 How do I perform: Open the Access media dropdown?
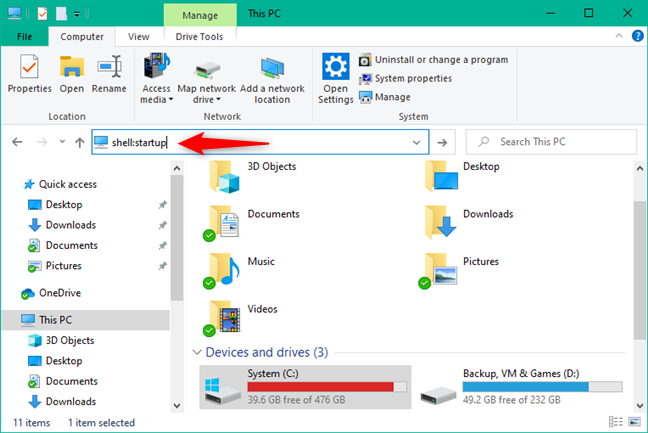coord(156,79)
